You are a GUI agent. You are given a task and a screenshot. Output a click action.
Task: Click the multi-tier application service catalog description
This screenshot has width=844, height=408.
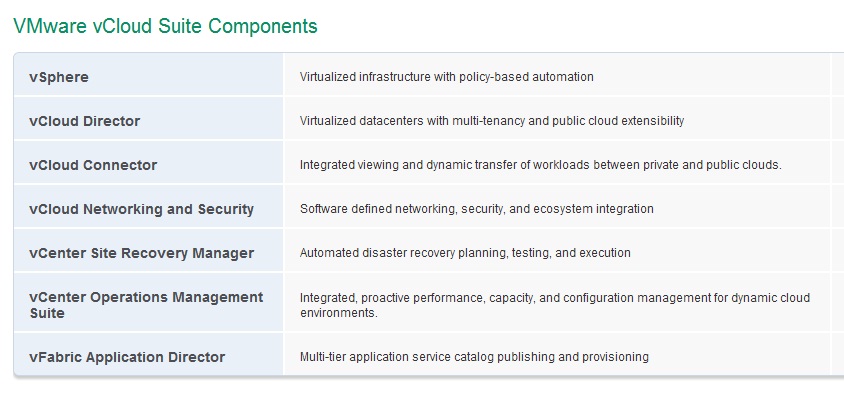tap(474, 357)
